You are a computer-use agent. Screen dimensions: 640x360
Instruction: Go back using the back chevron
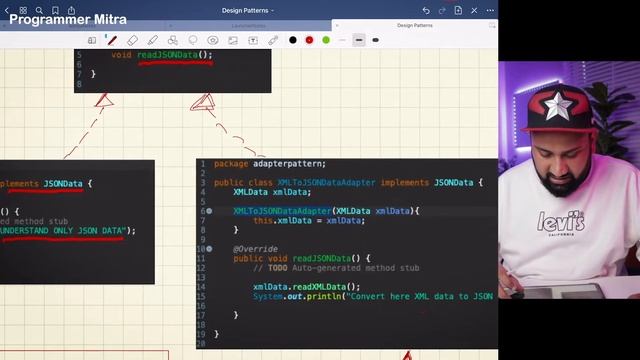(x=7, y=10)
